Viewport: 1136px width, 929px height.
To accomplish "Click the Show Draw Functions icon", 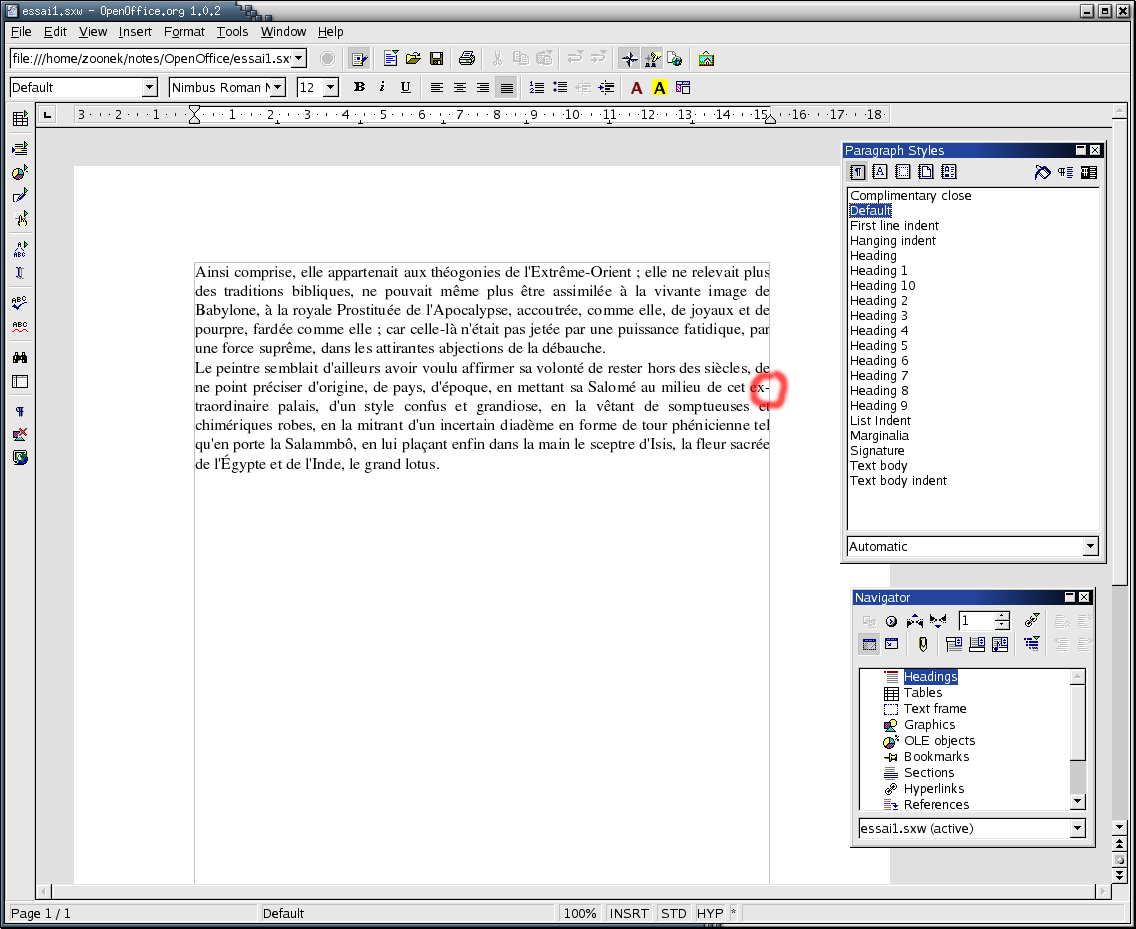I will tap(20, 196).
